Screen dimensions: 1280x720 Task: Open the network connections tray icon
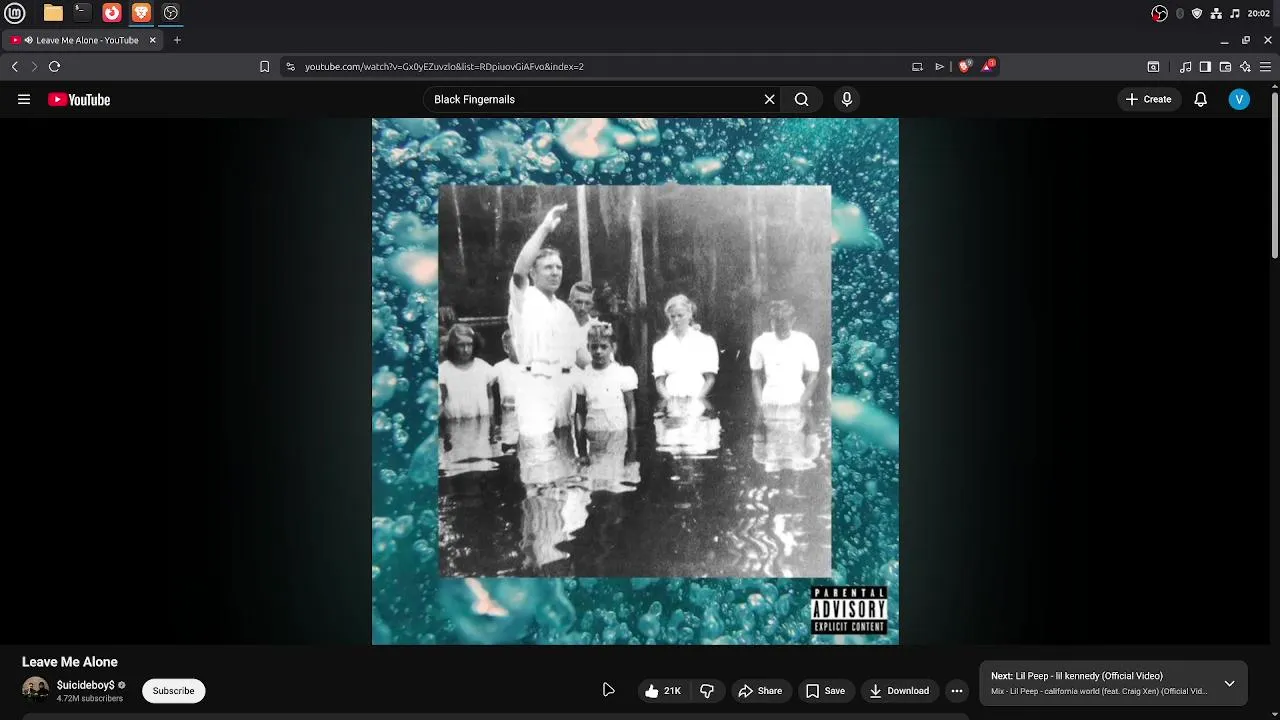(1216, 13)
